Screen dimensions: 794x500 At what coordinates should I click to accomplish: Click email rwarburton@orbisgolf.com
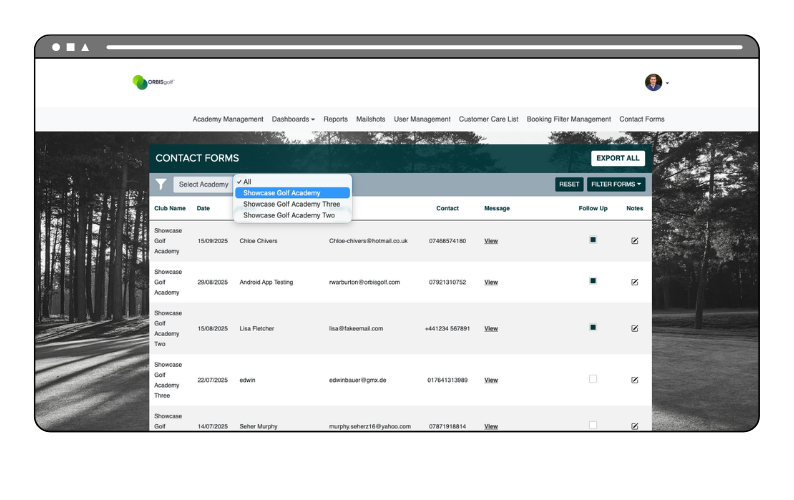tap(364, 282)
